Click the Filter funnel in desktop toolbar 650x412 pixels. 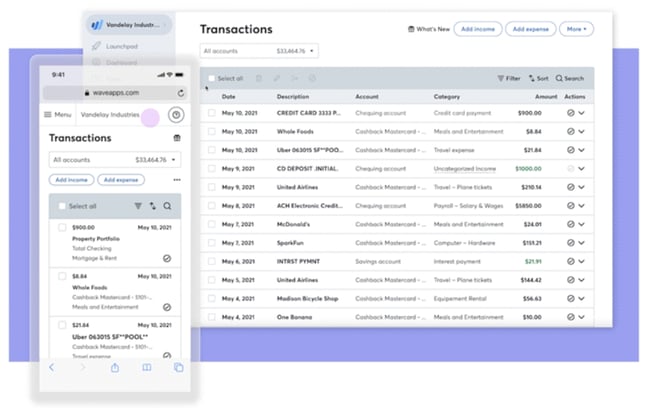[x=501, y=78]
